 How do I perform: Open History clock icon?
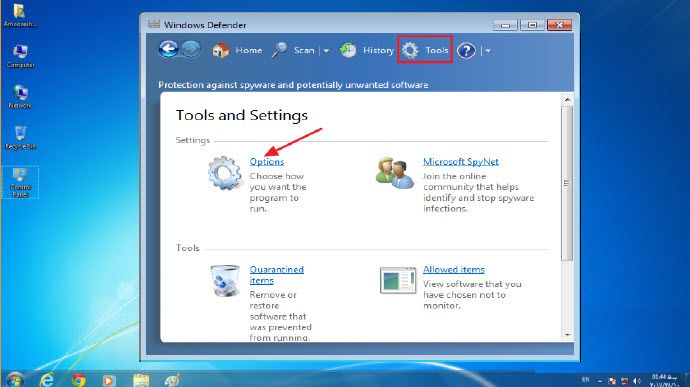point(348,50)
